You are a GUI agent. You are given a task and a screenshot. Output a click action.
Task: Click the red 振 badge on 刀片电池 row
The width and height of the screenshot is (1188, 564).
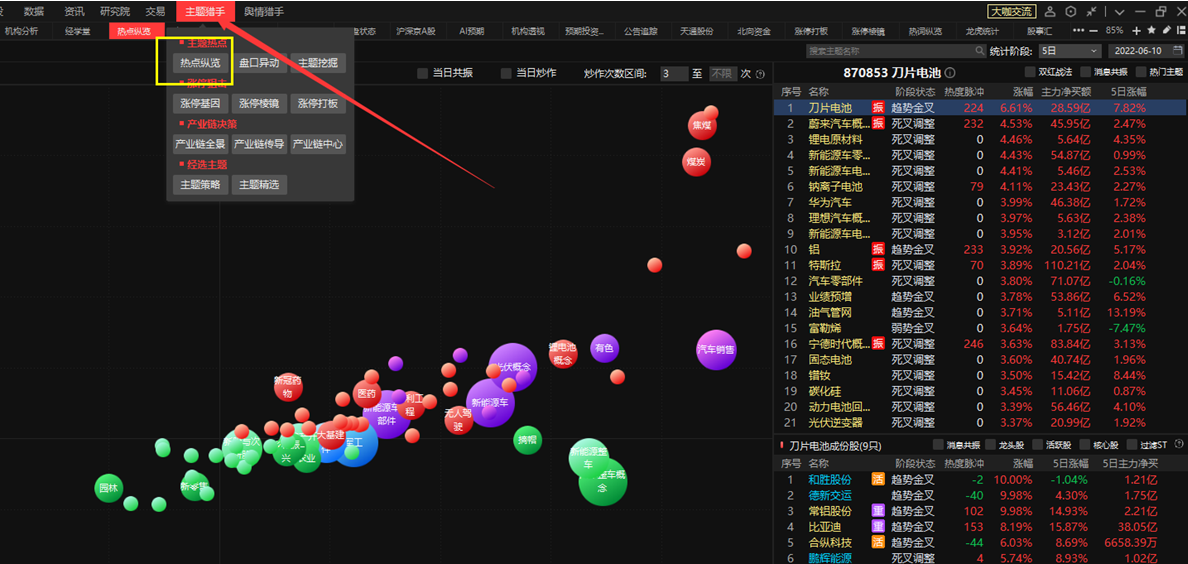(878, 108)
